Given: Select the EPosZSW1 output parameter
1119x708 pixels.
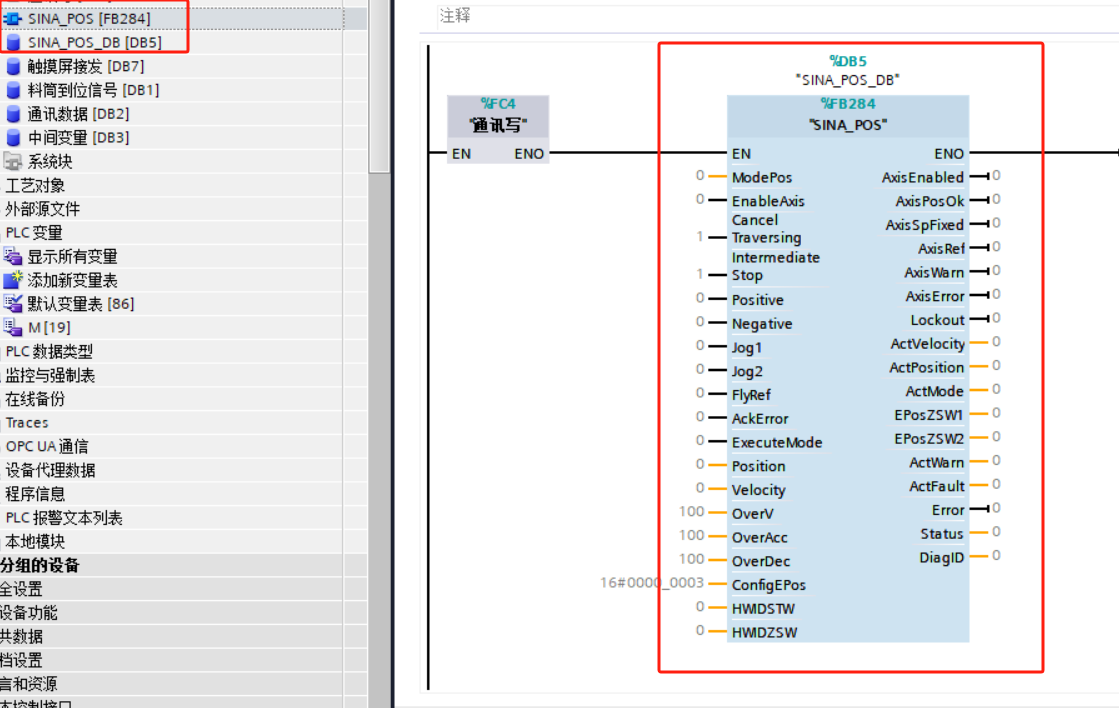Looking at the screenshot, I should point(928,415).
